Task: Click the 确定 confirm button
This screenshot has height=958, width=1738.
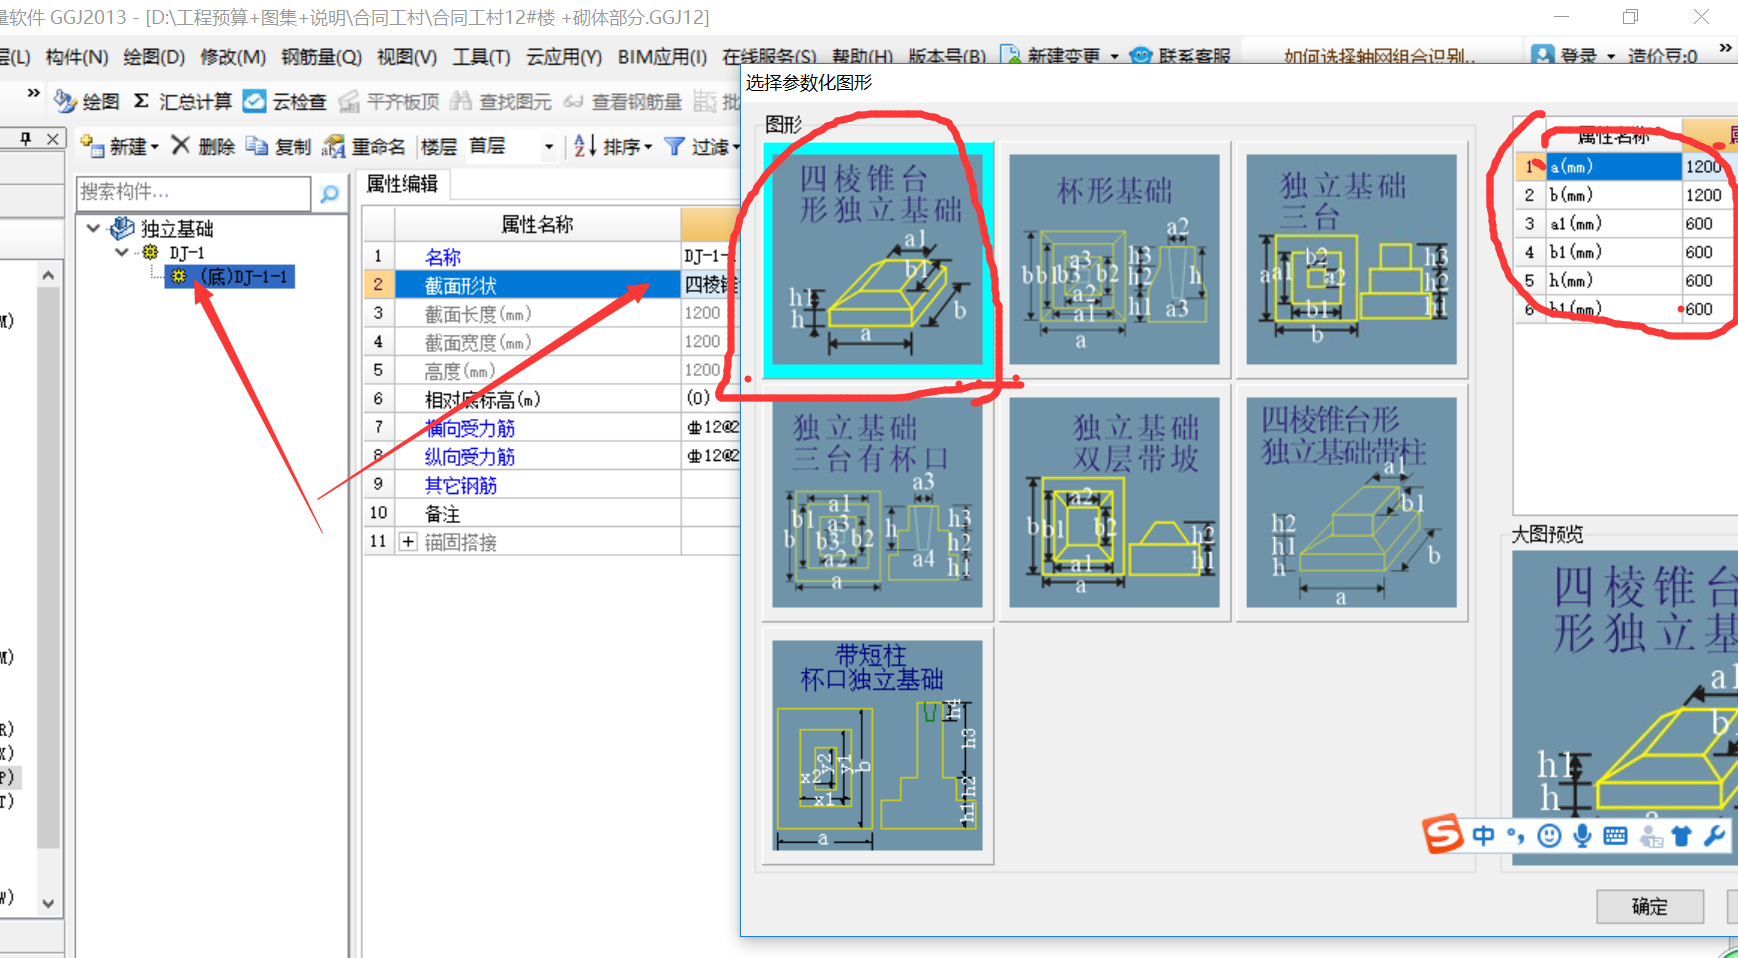Action: [x=1650, y=906]
